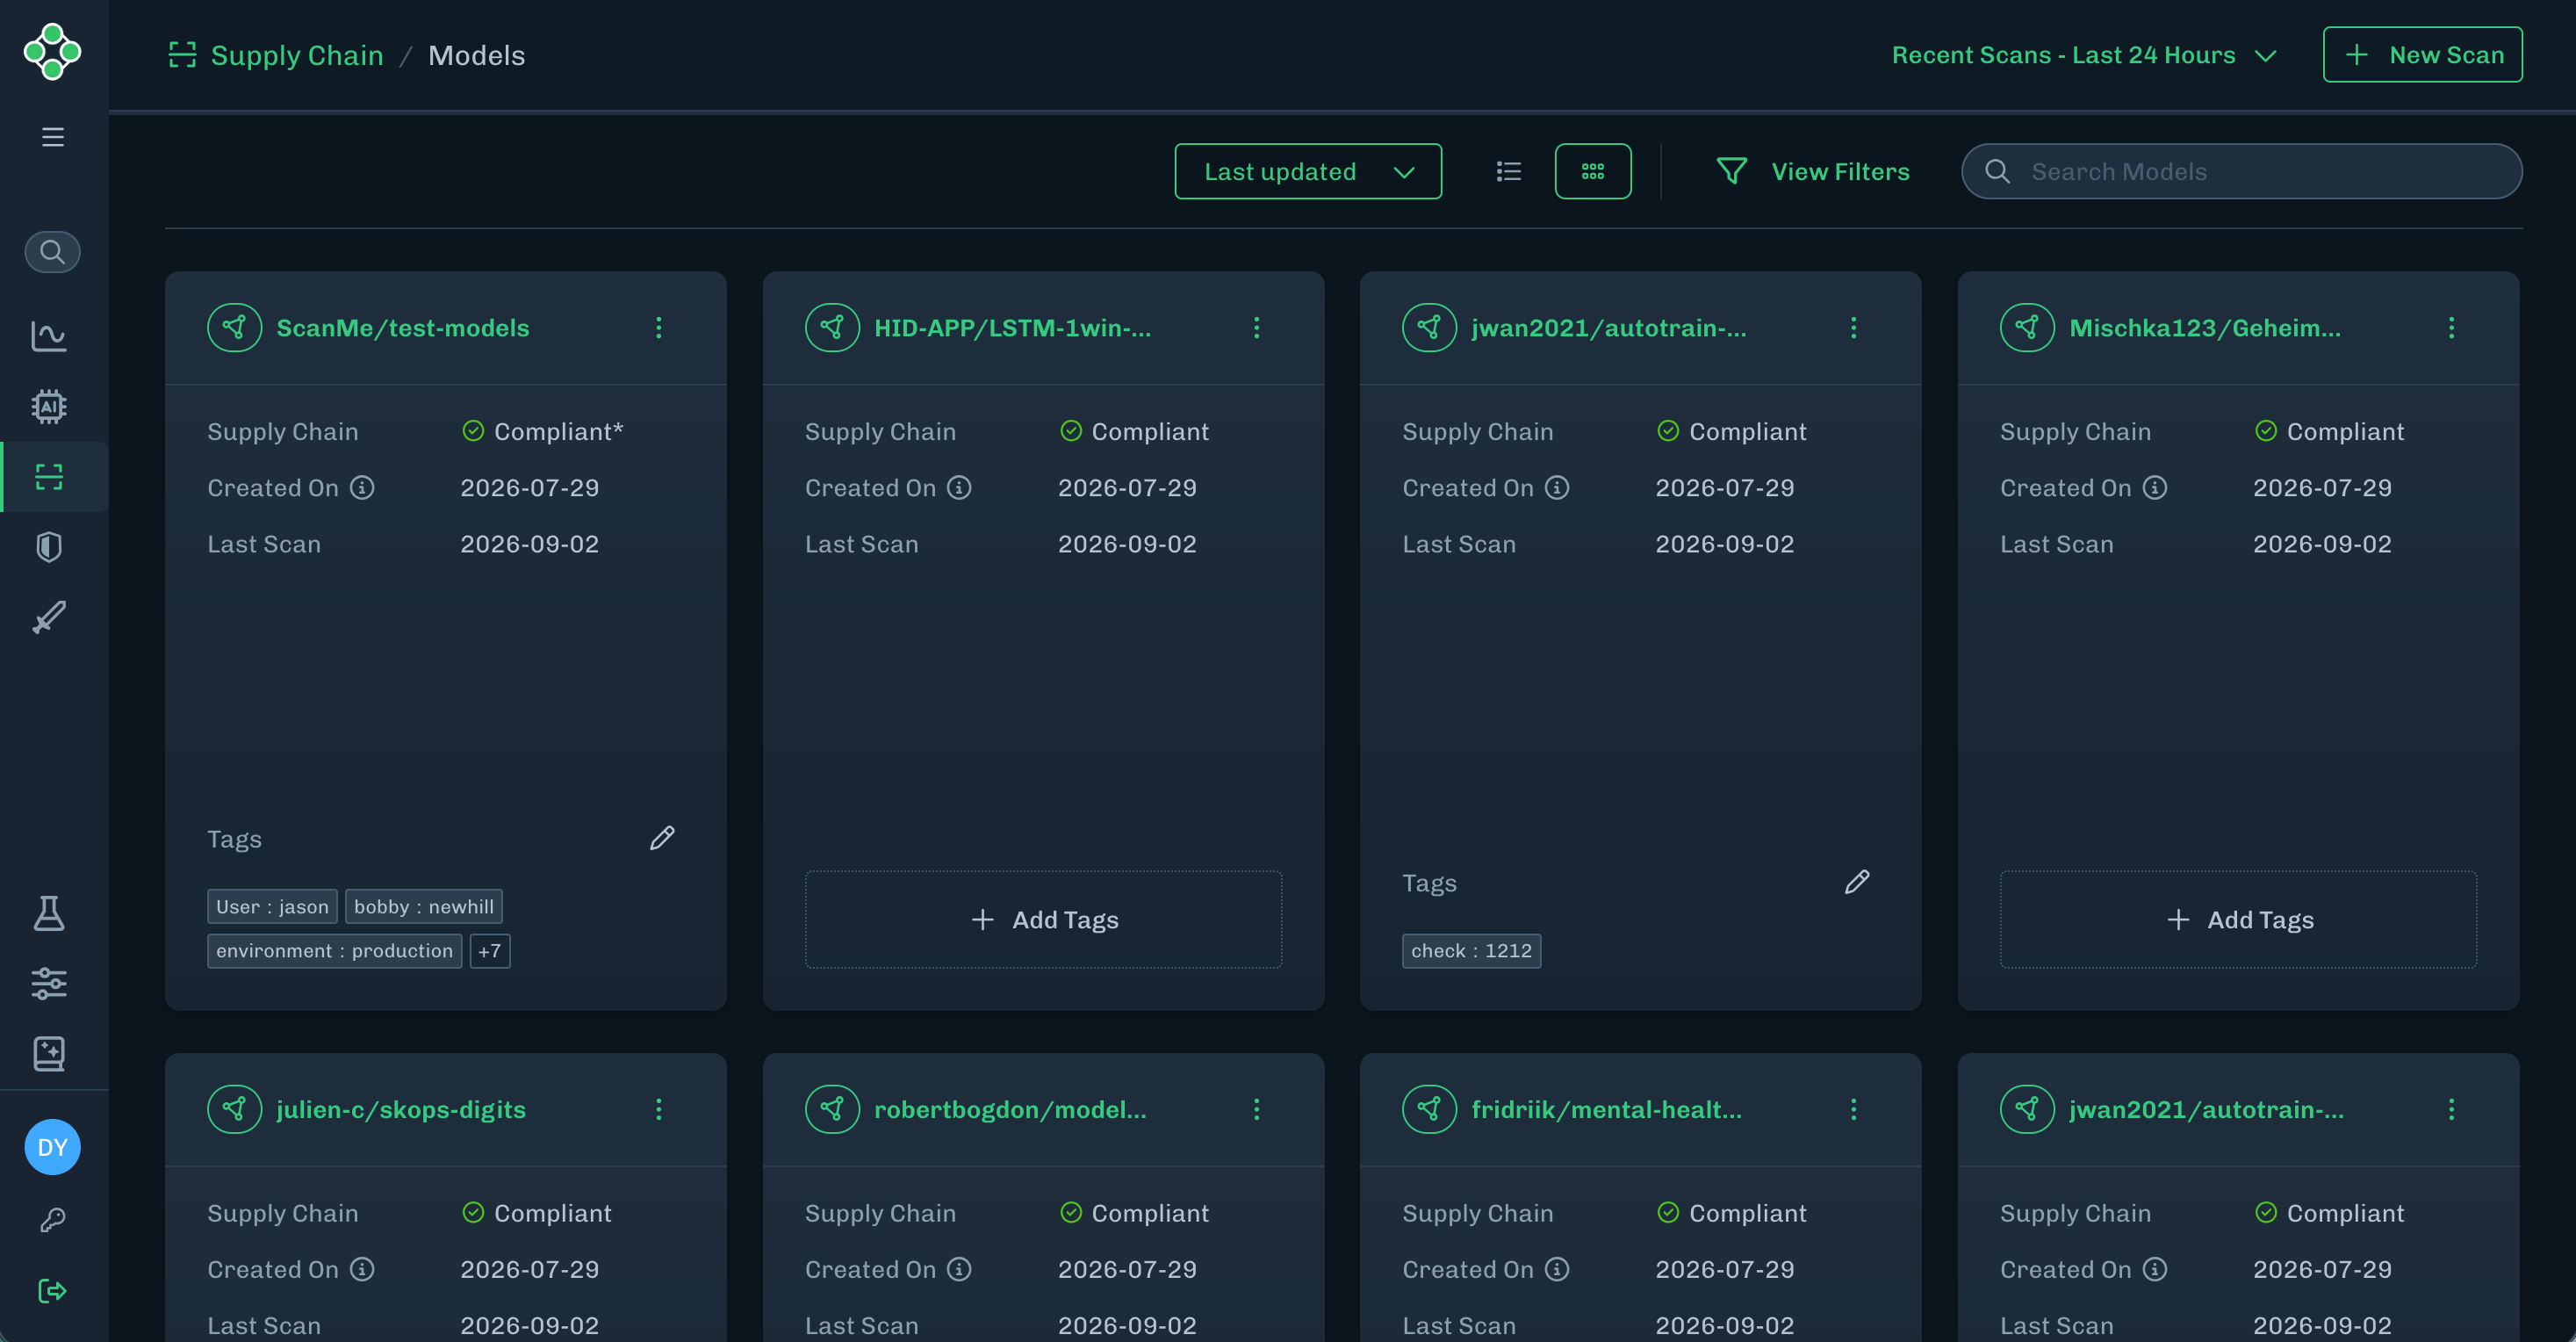
Task: Click the bobby : newhill tag
Action: pos(424,907)
